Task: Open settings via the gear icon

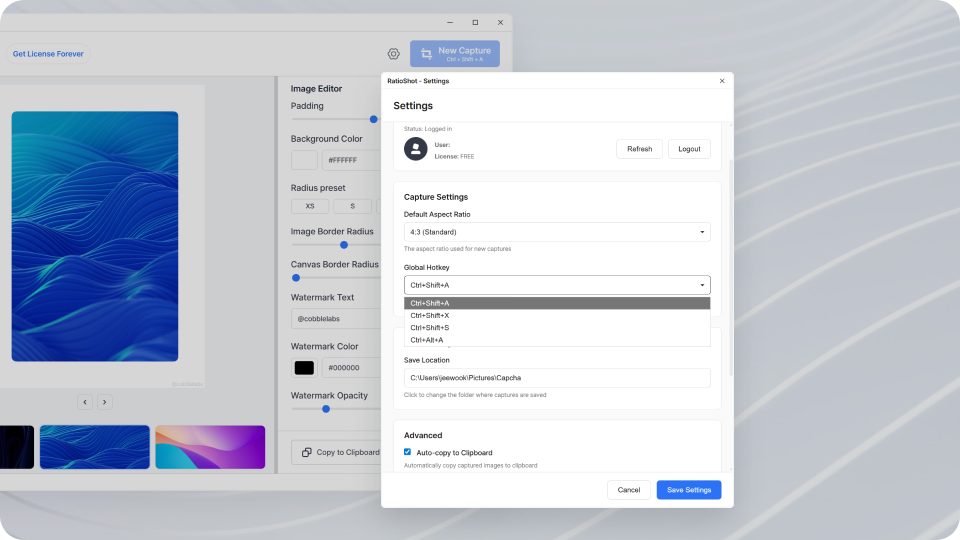Action: tap(394, 54)
